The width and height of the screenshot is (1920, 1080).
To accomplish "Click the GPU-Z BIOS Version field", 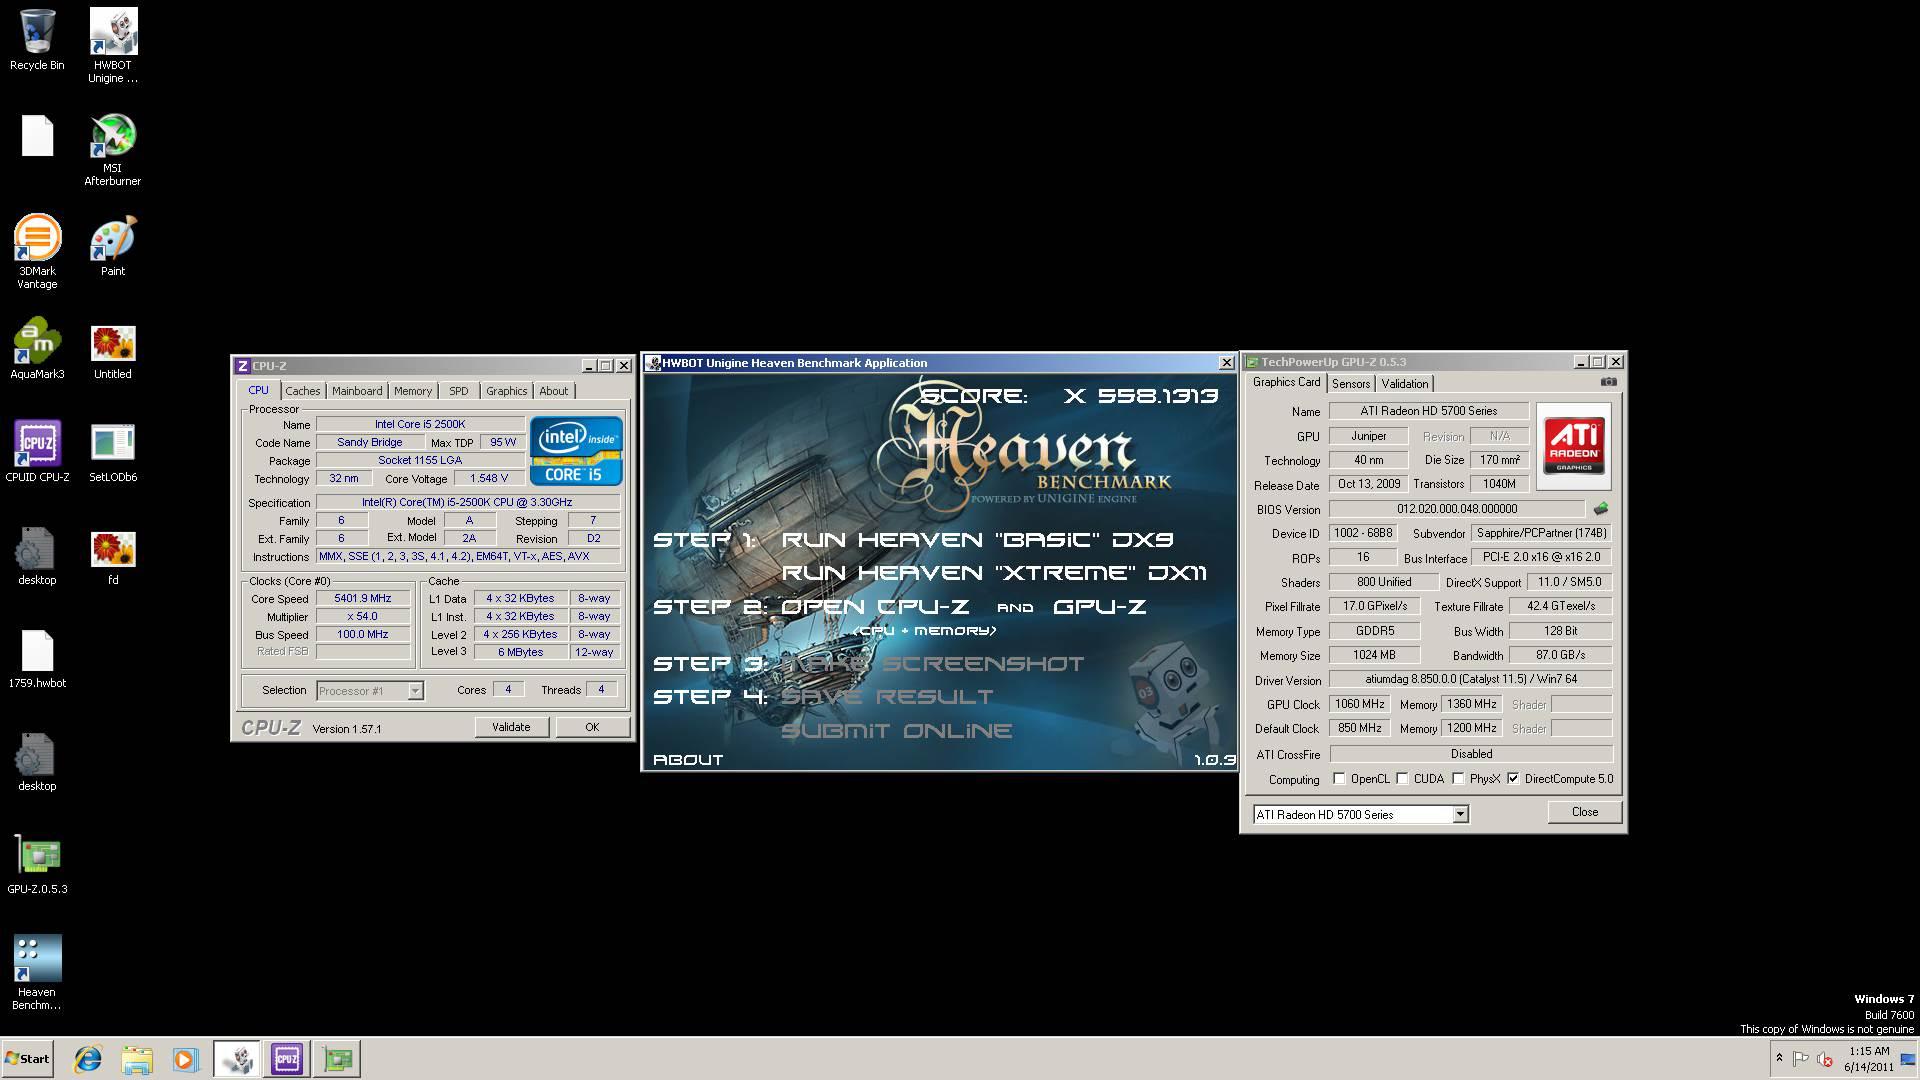I will pyautogui.click(x=1457, y=509).
